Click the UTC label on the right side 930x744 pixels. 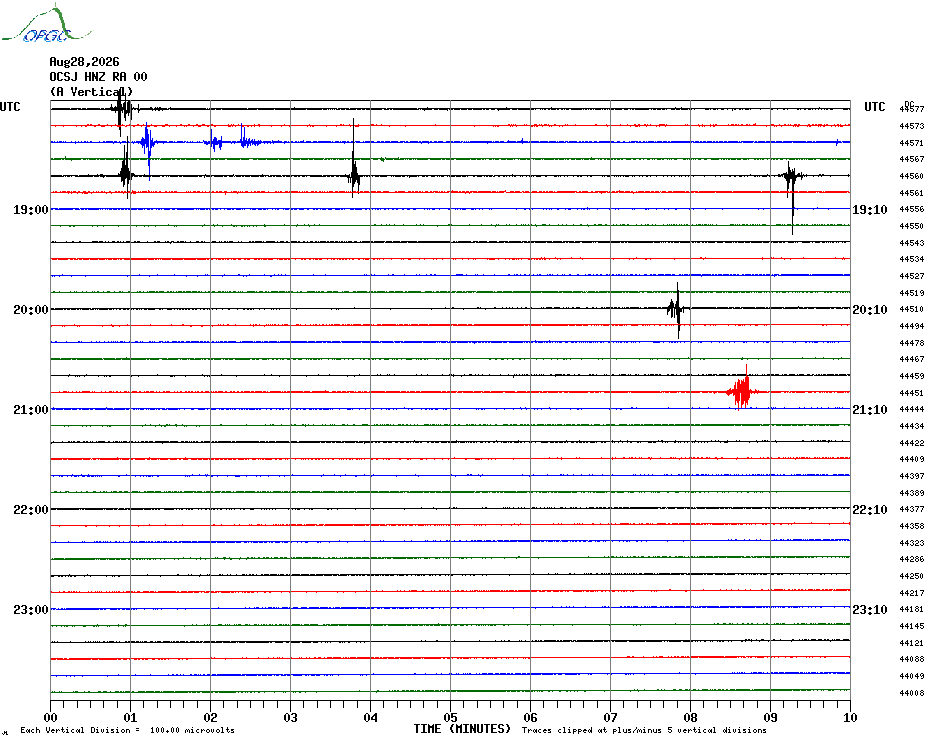tap(874, 107)
